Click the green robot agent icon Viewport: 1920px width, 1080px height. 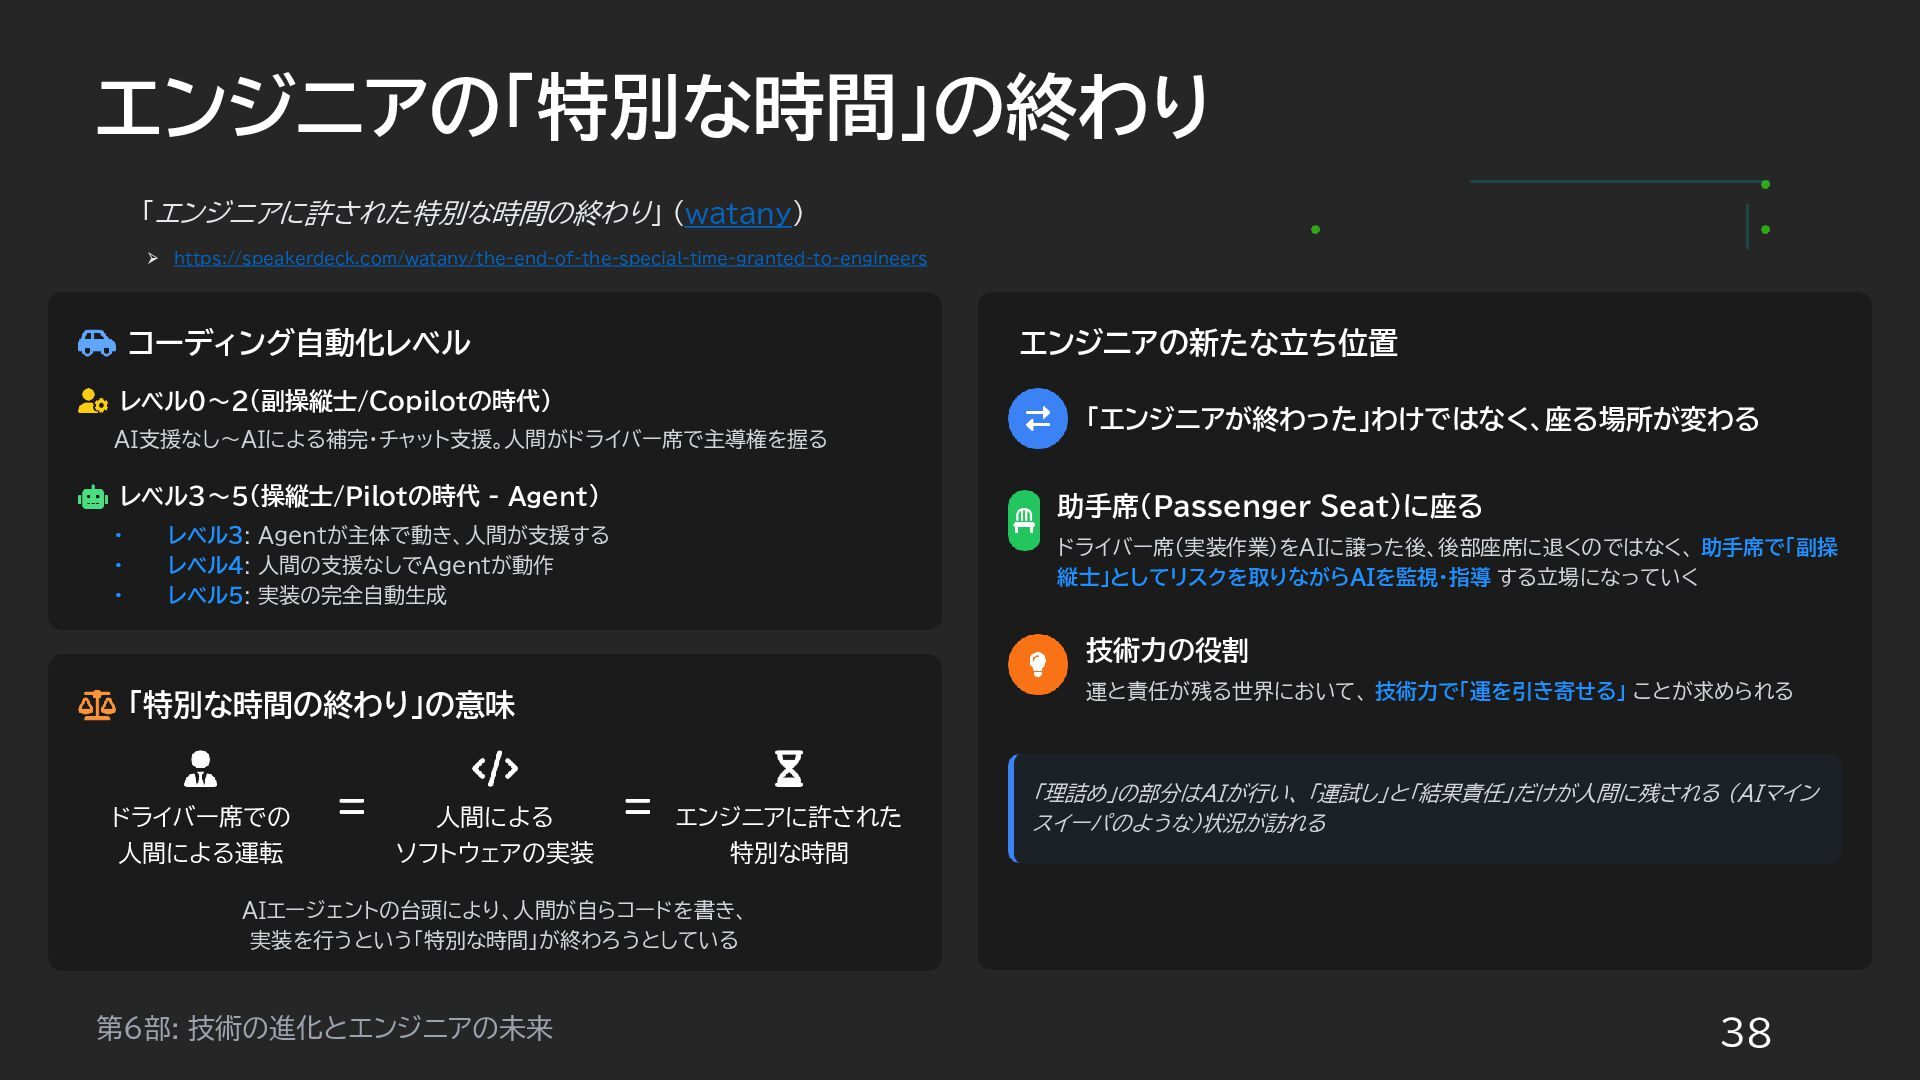tap(92, 497)
